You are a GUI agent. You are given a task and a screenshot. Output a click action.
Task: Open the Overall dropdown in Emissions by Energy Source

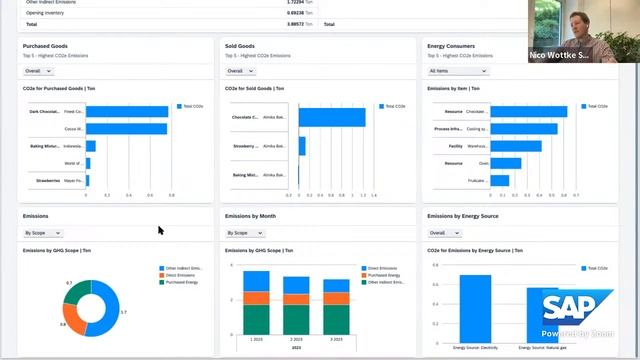pyautogui.click(x=444, y=233)
